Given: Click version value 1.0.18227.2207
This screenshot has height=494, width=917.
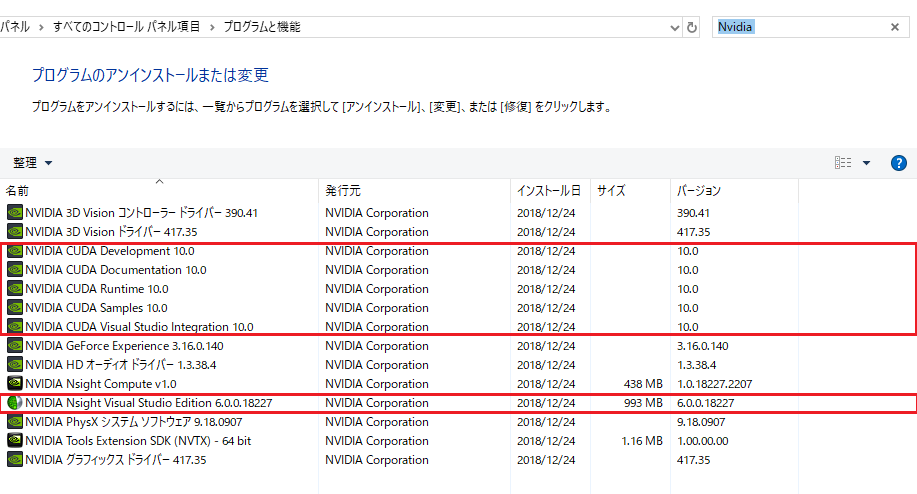Looking at the screenshot, I should (714, 384).
